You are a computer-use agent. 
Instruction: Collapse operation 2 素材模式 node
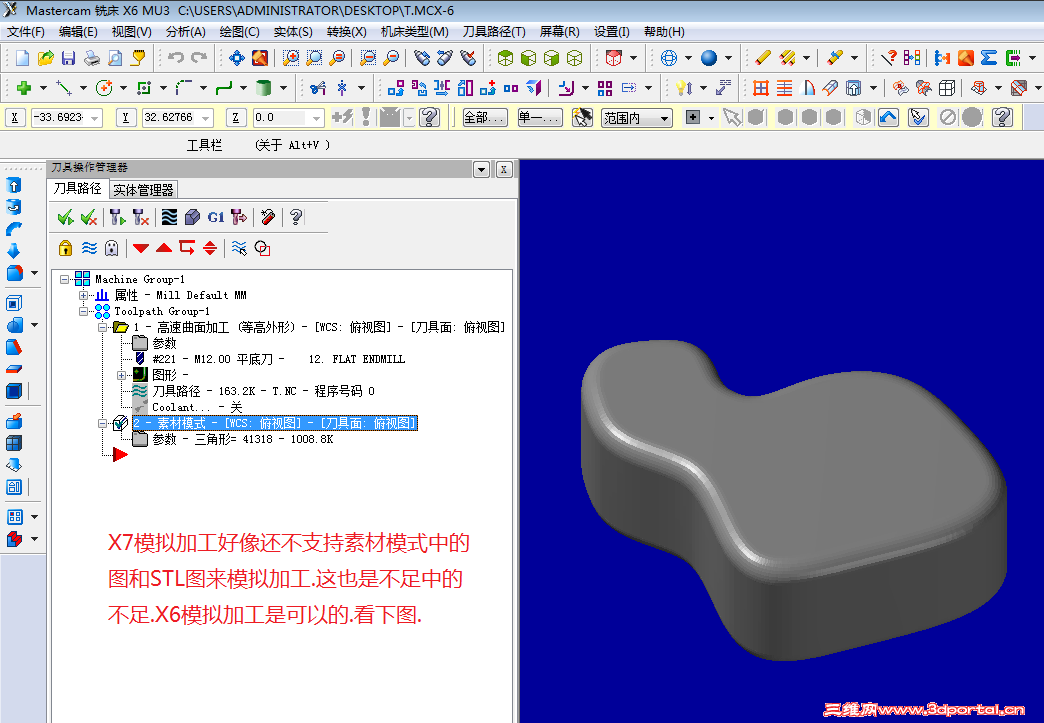pos(102,423)
